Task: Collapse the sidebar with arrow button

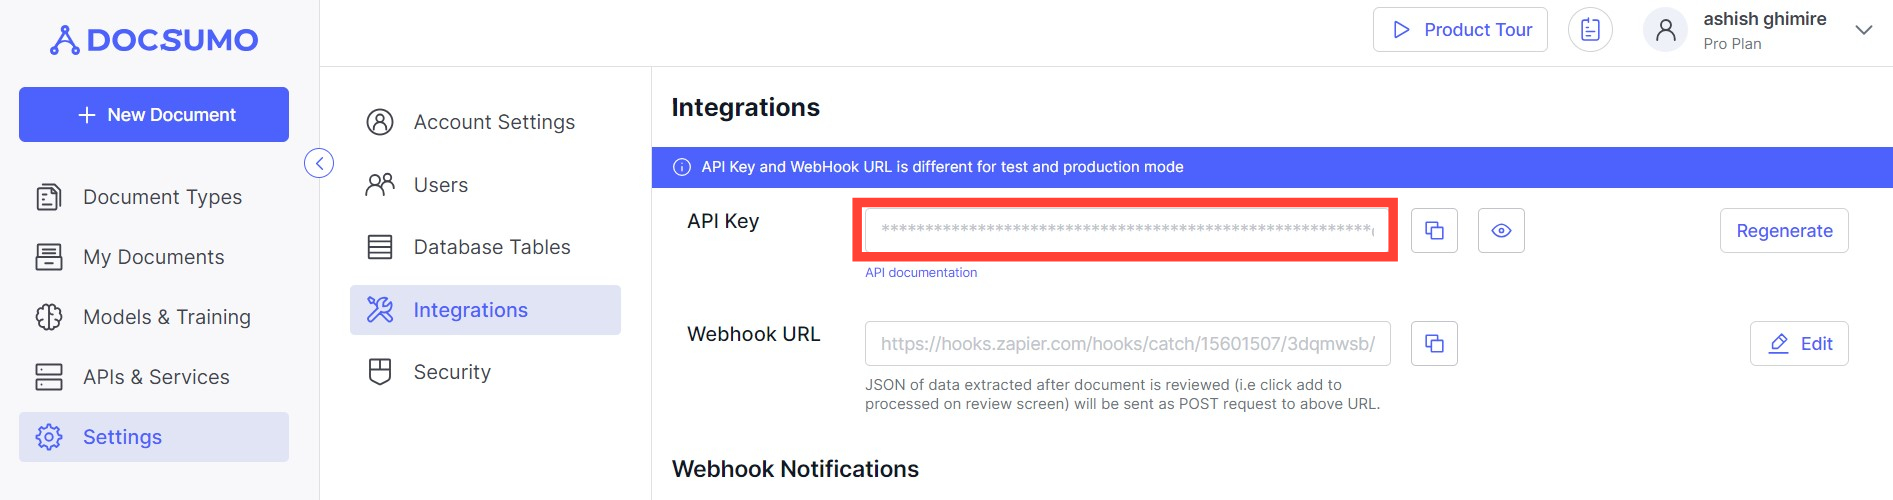Action: pos(319,163)
